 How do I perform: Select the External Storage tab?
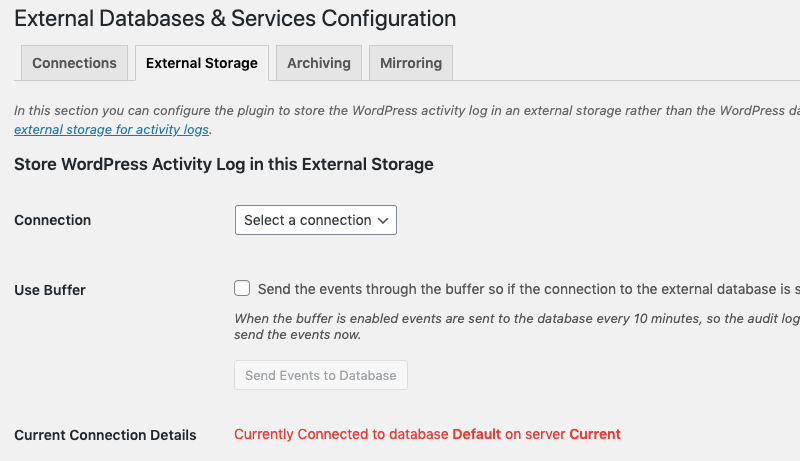coord(202,63)
